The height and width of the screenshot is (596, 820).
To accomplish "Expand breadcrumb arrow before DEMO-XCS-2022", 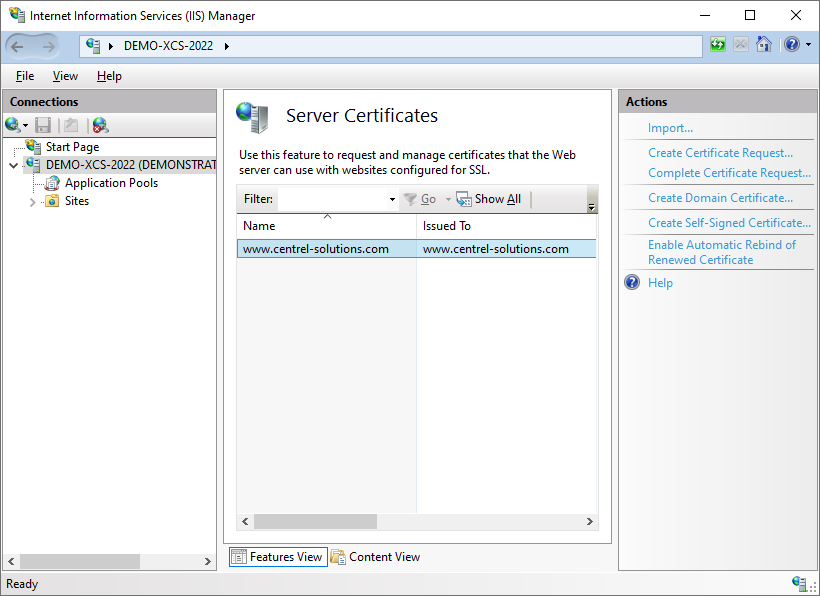I will (x=111, y=46).
